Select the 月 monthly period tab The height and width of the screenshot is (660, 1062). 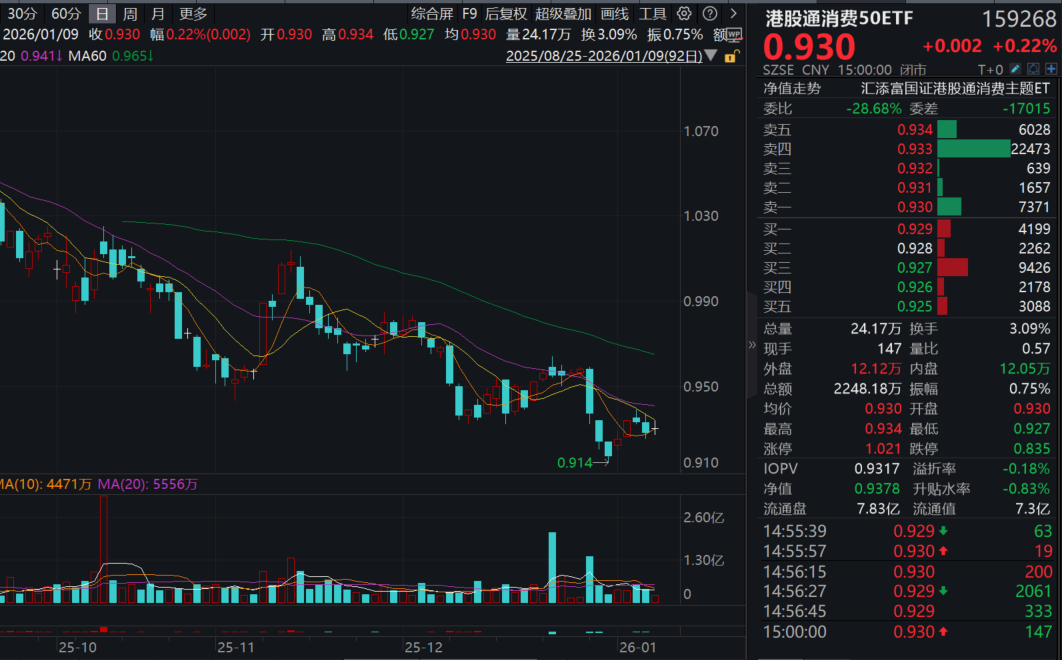pyautogui.click(x=158, y=14)
